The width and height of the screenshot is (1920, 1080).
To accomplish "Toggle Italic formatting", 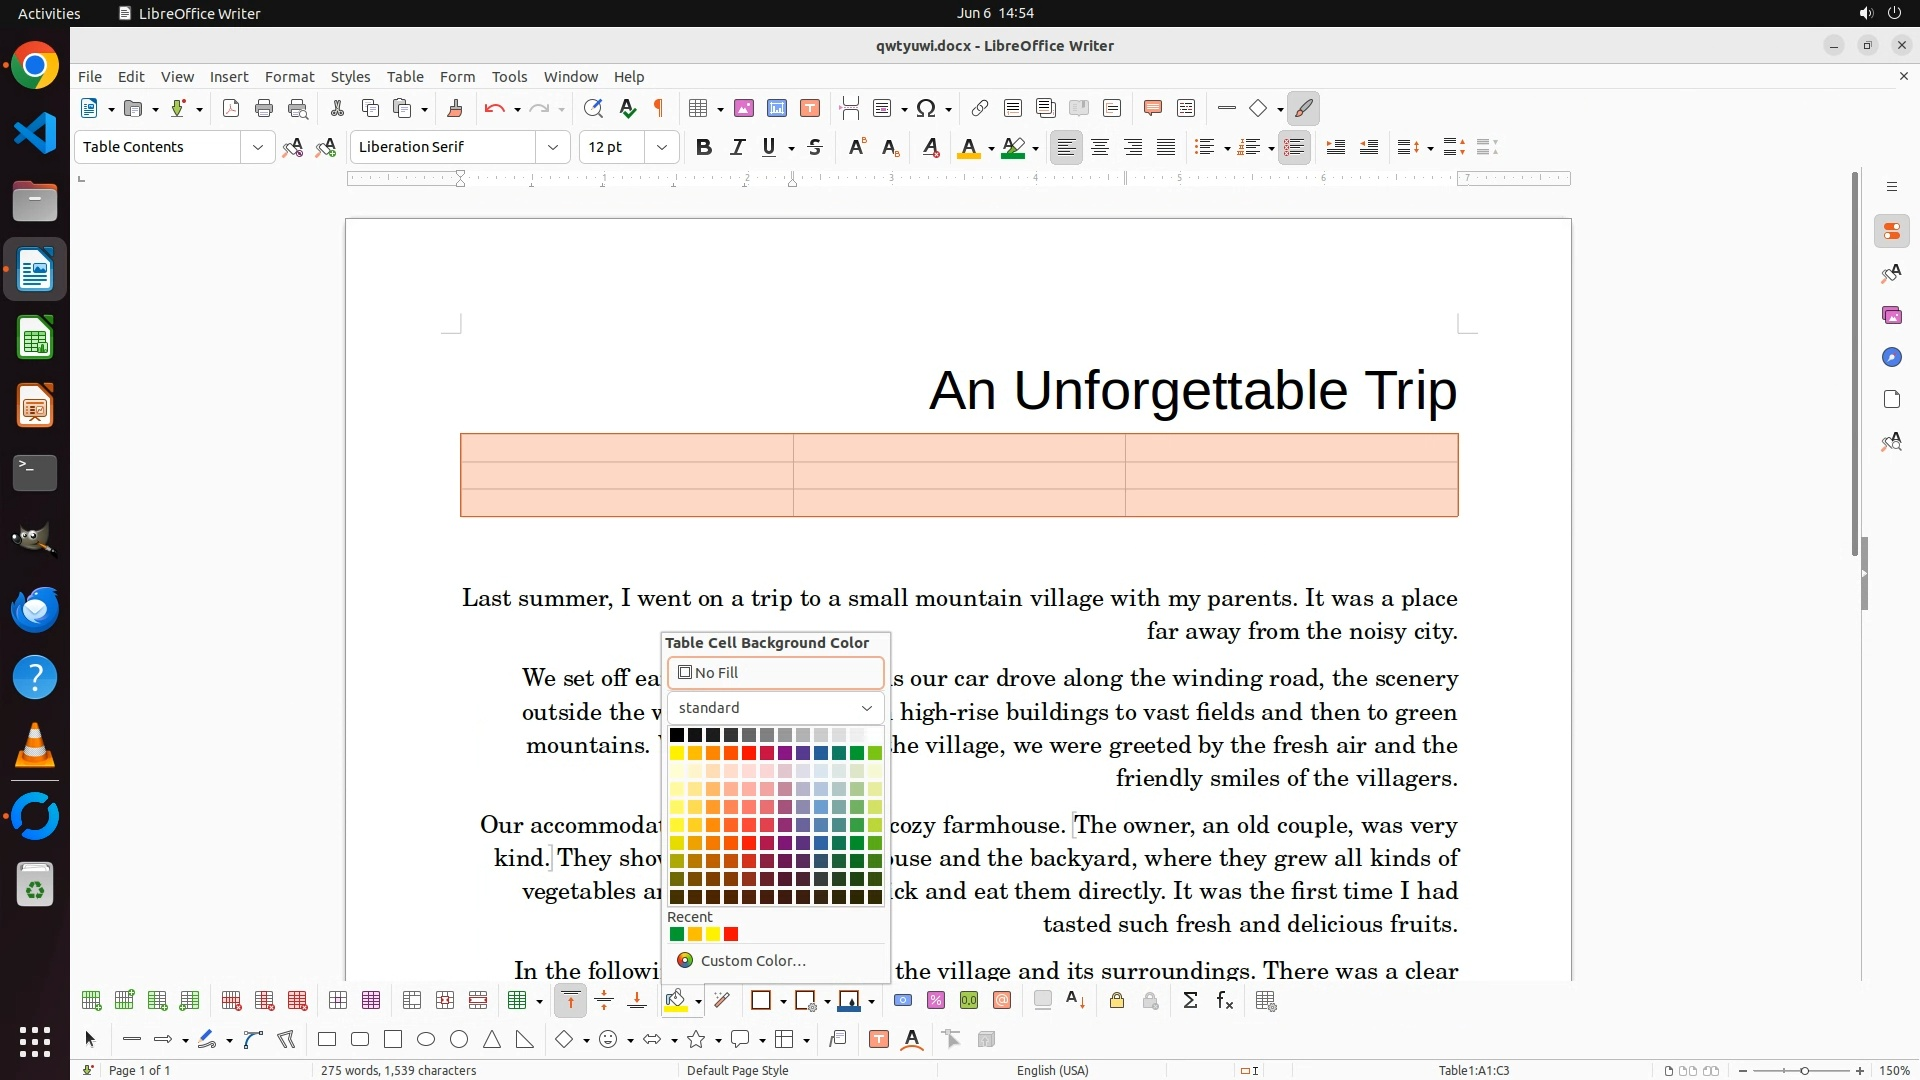I will [x=737, y=147].
